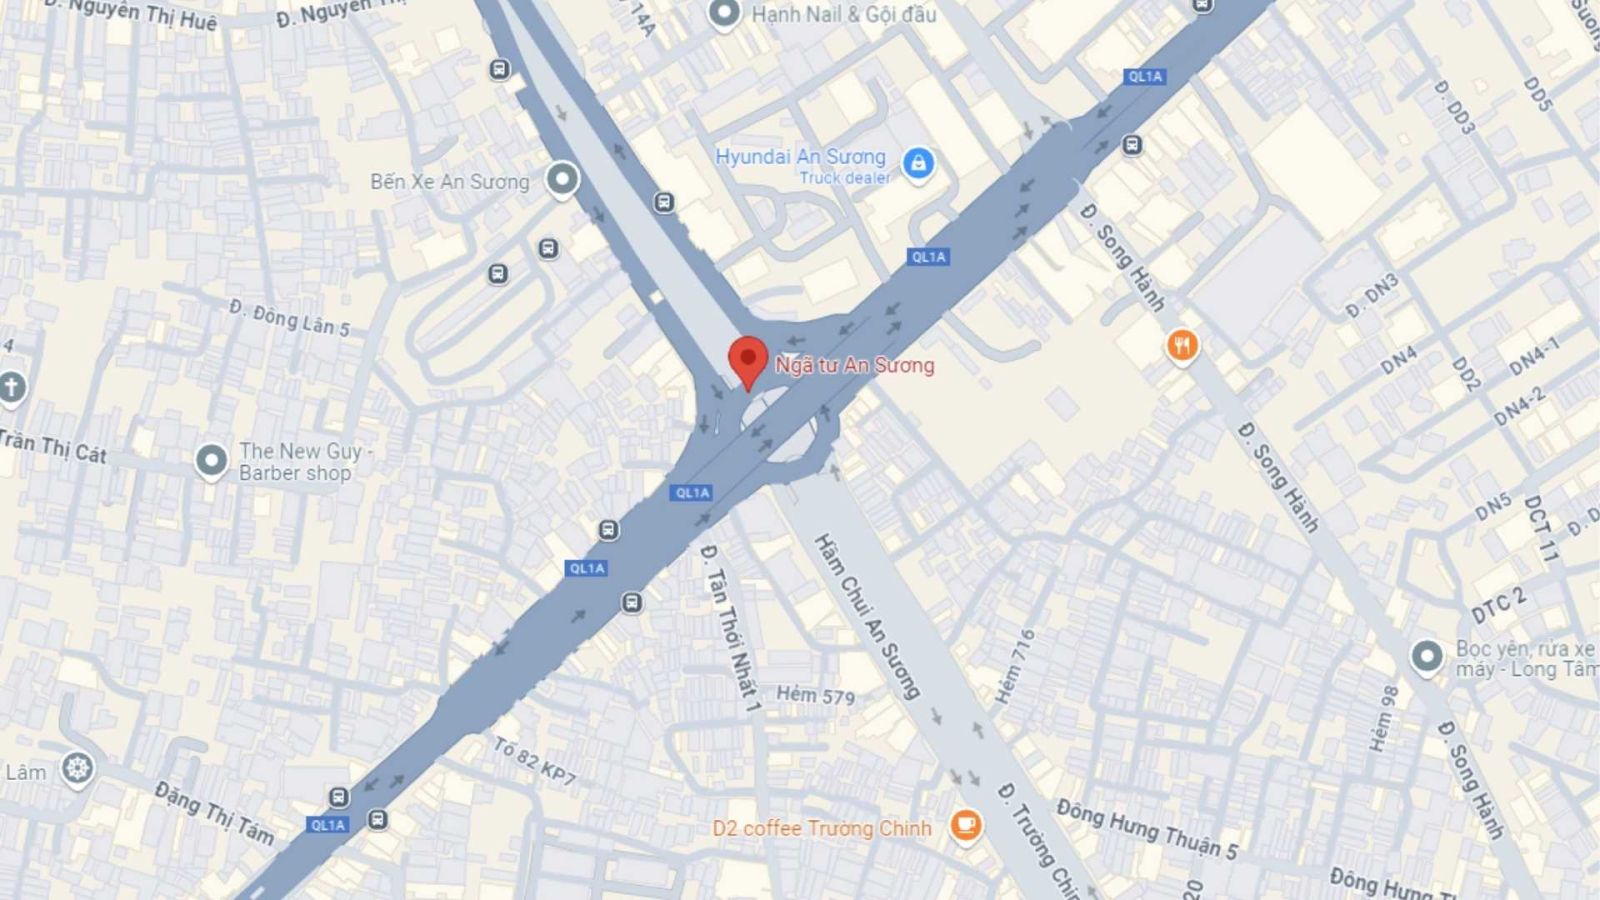Click the church cross icon at left edge
The height and width of the screenshot is (900, 1600).
click(10, 388)
